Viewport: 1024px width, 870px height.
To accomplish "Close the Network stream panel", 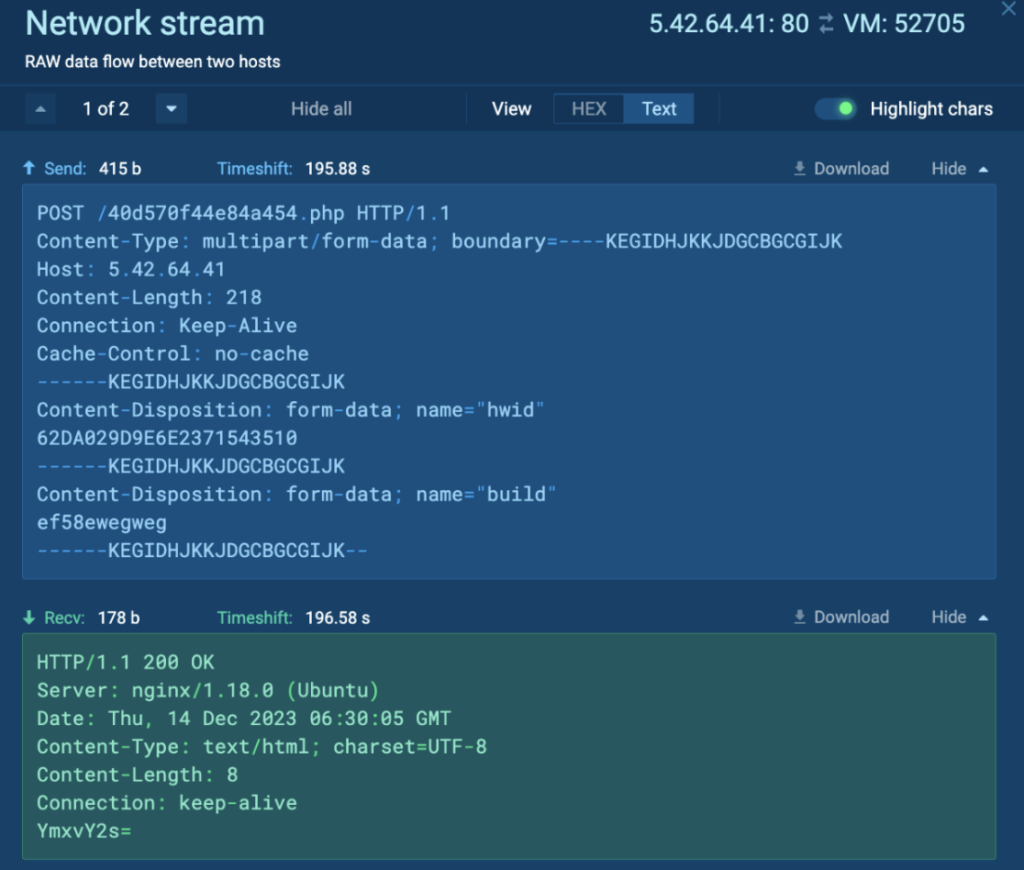I will coord(1006,9).
